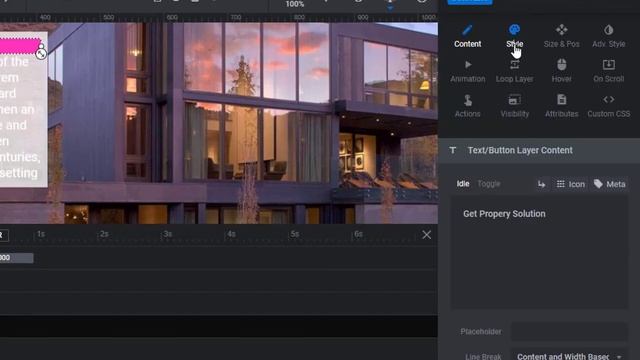Select the Idle content state
The image size is (640, 360).
(x=462, y=184)
